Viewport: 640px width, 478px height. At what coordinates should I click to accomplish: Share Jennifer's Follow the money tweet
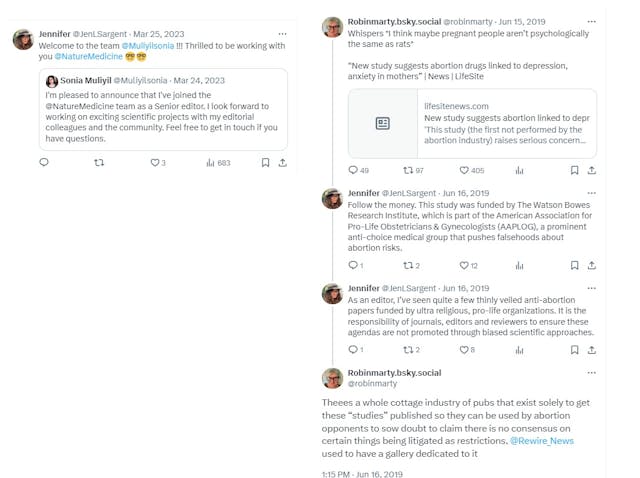click(x=591, y=266)
